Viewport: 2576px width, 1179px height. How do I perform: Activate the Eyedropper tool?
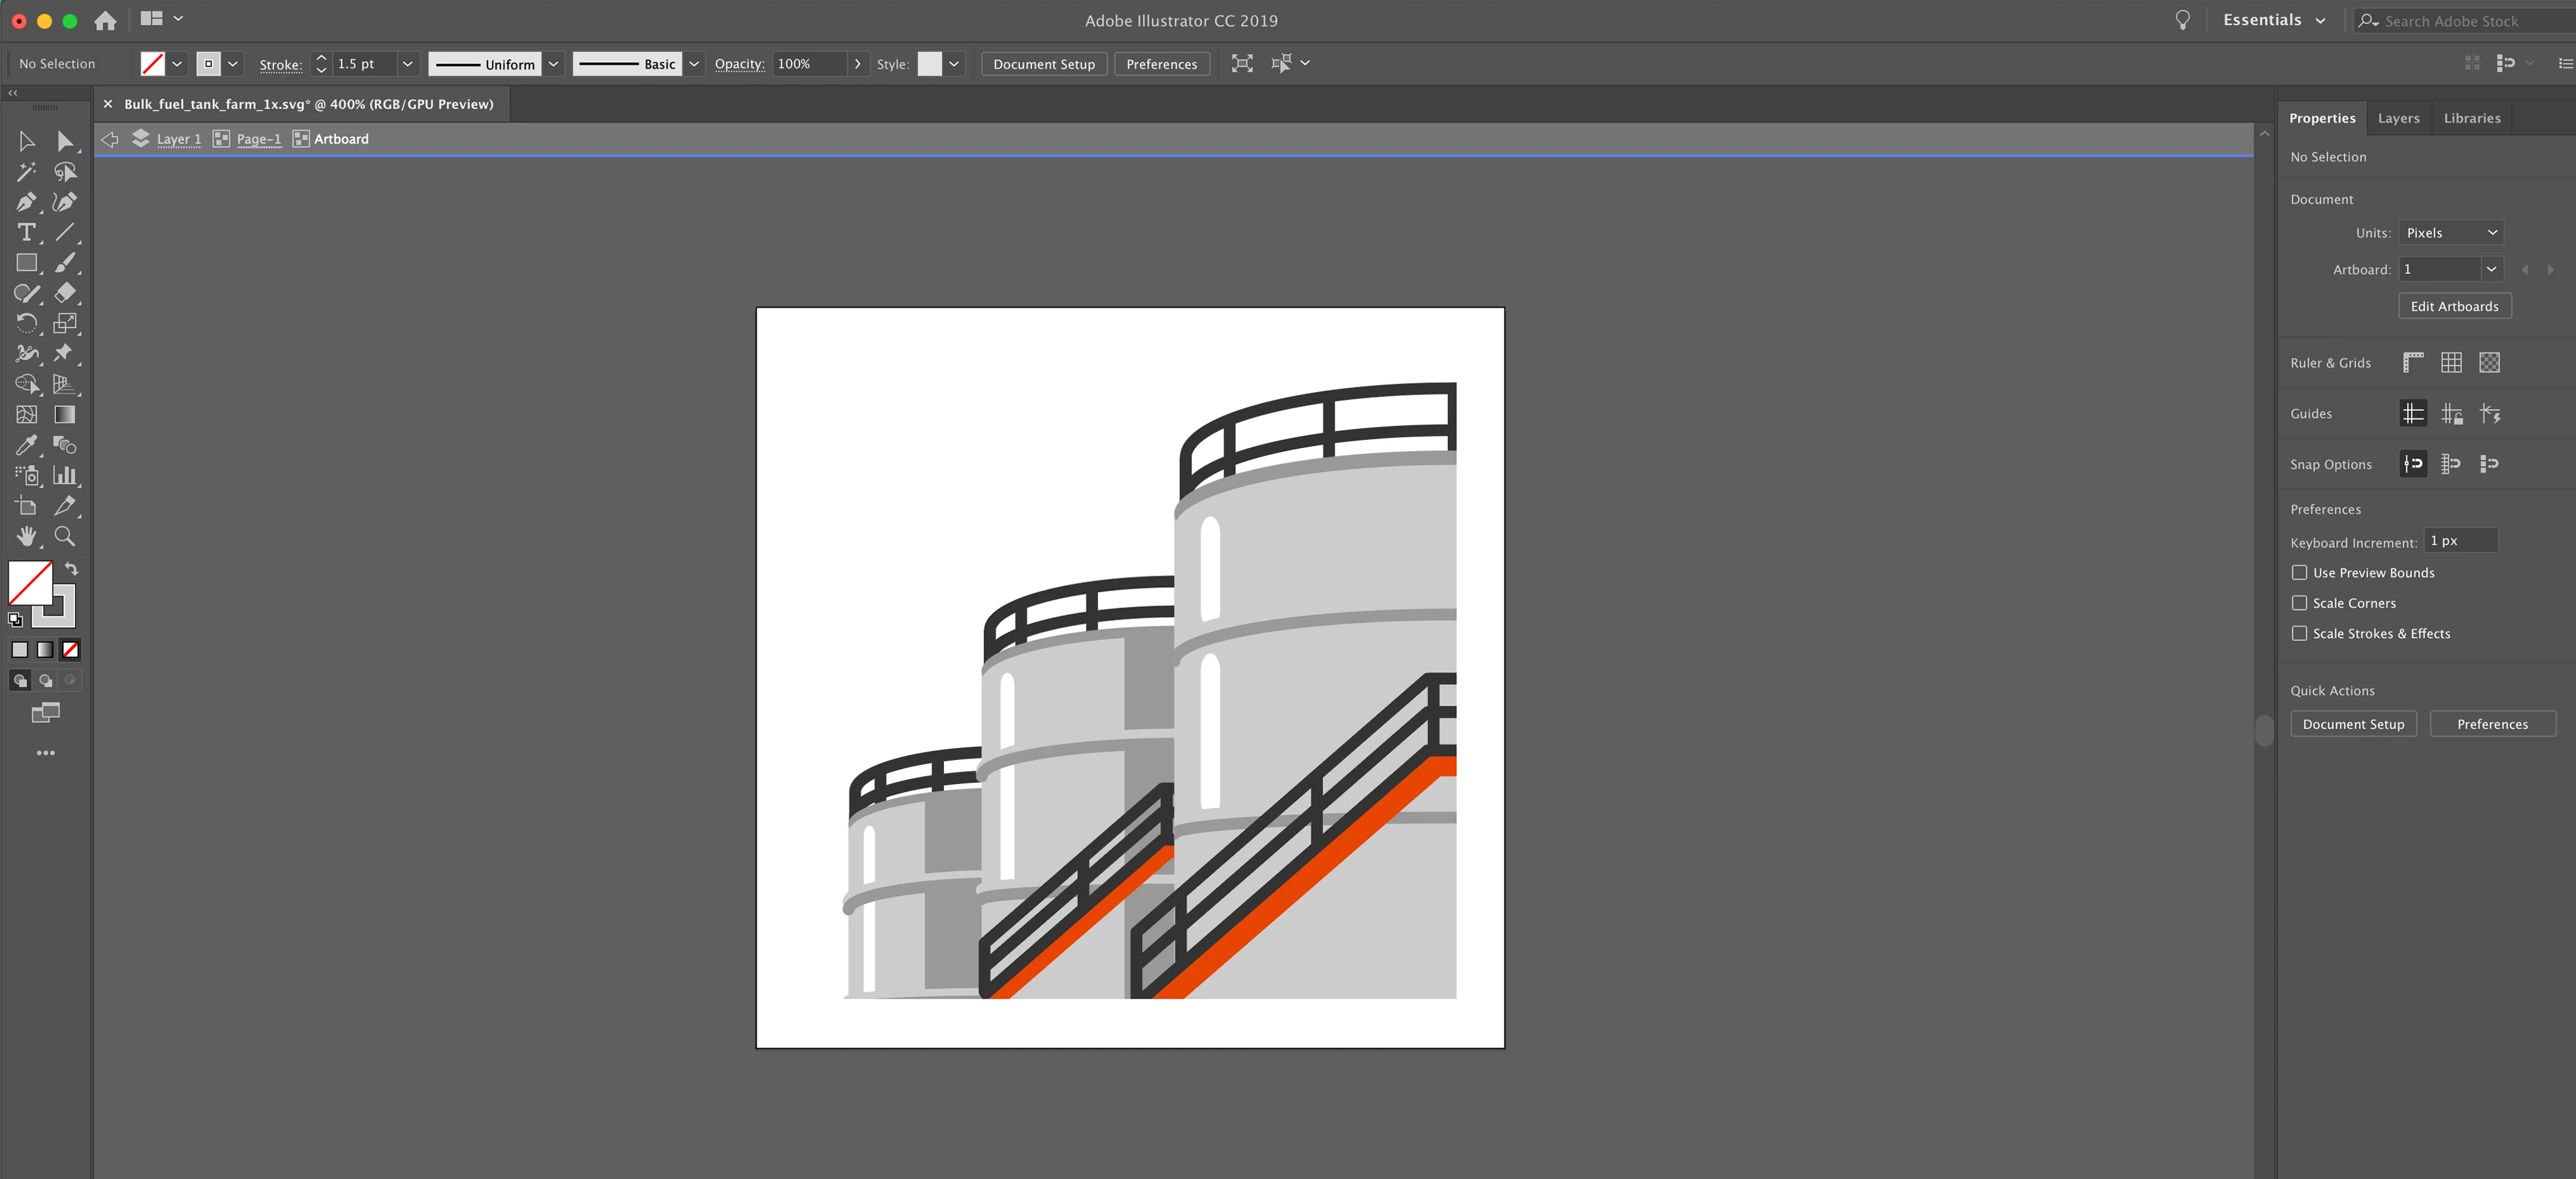(x=26, y=445)
